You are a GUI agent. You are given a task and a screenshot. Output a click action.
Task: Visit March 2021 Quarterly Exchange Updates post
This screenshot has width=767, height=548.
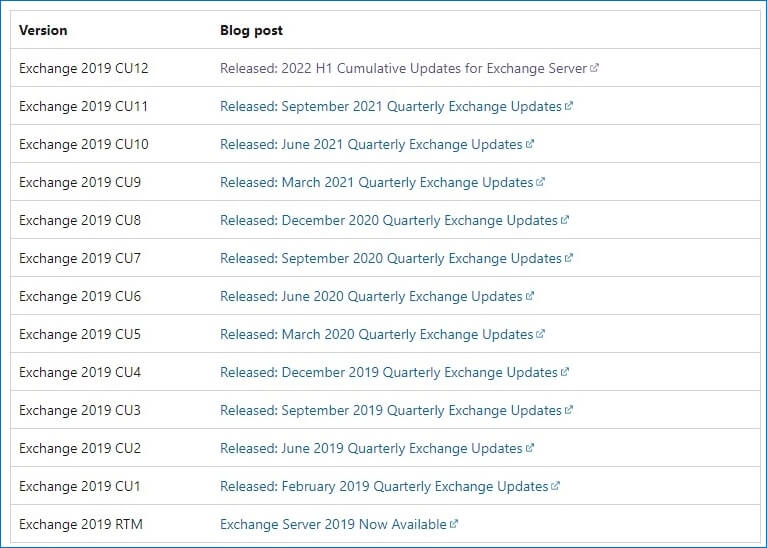(376, 182)
